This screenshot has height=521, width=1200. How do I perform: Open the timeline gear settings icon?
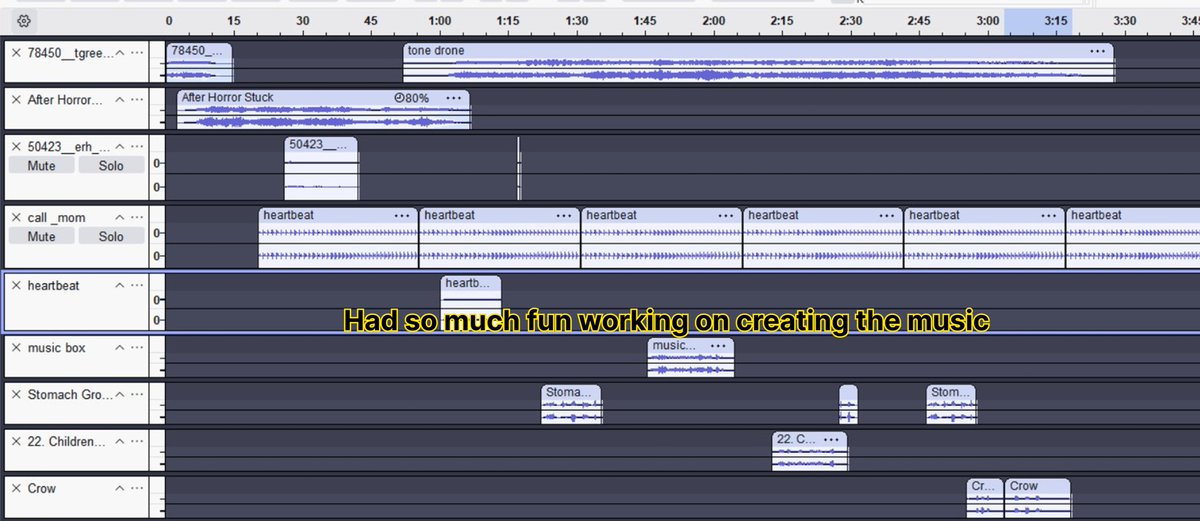pos(25,21)
